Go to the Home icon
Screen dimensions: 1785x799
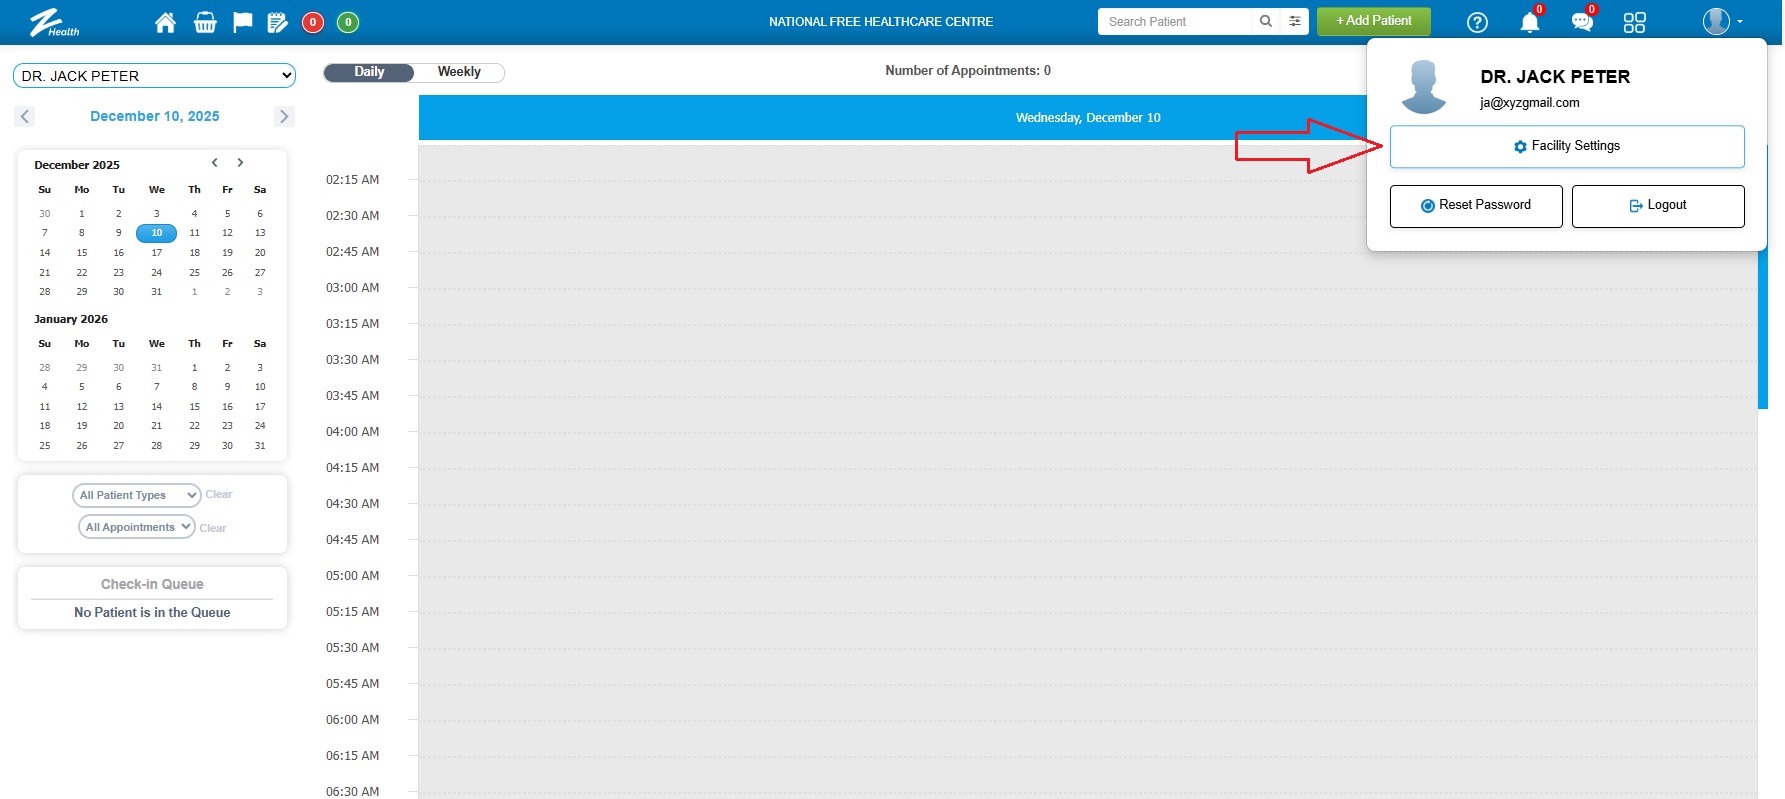pos(165,22)
